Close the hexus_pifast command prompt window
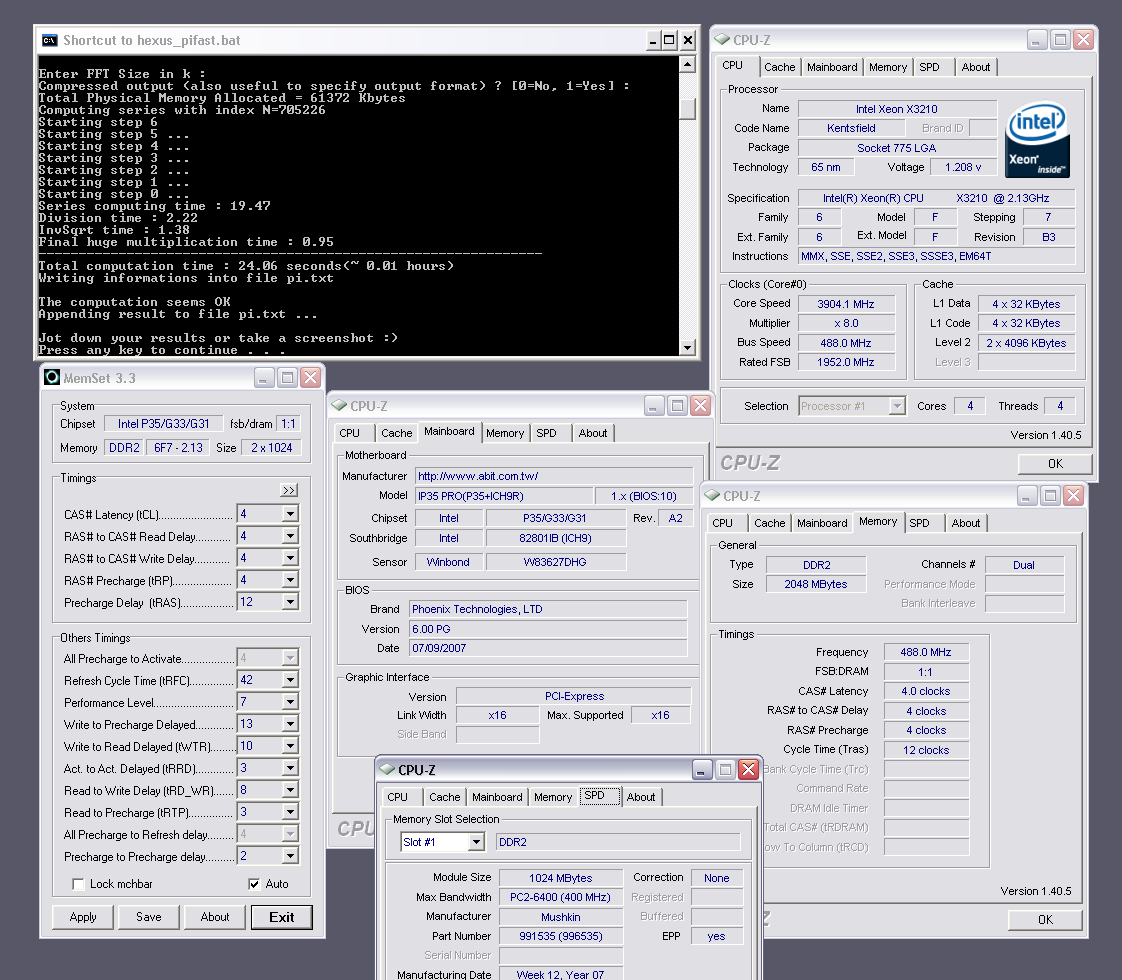The image size is (1122, 980). 688,40
